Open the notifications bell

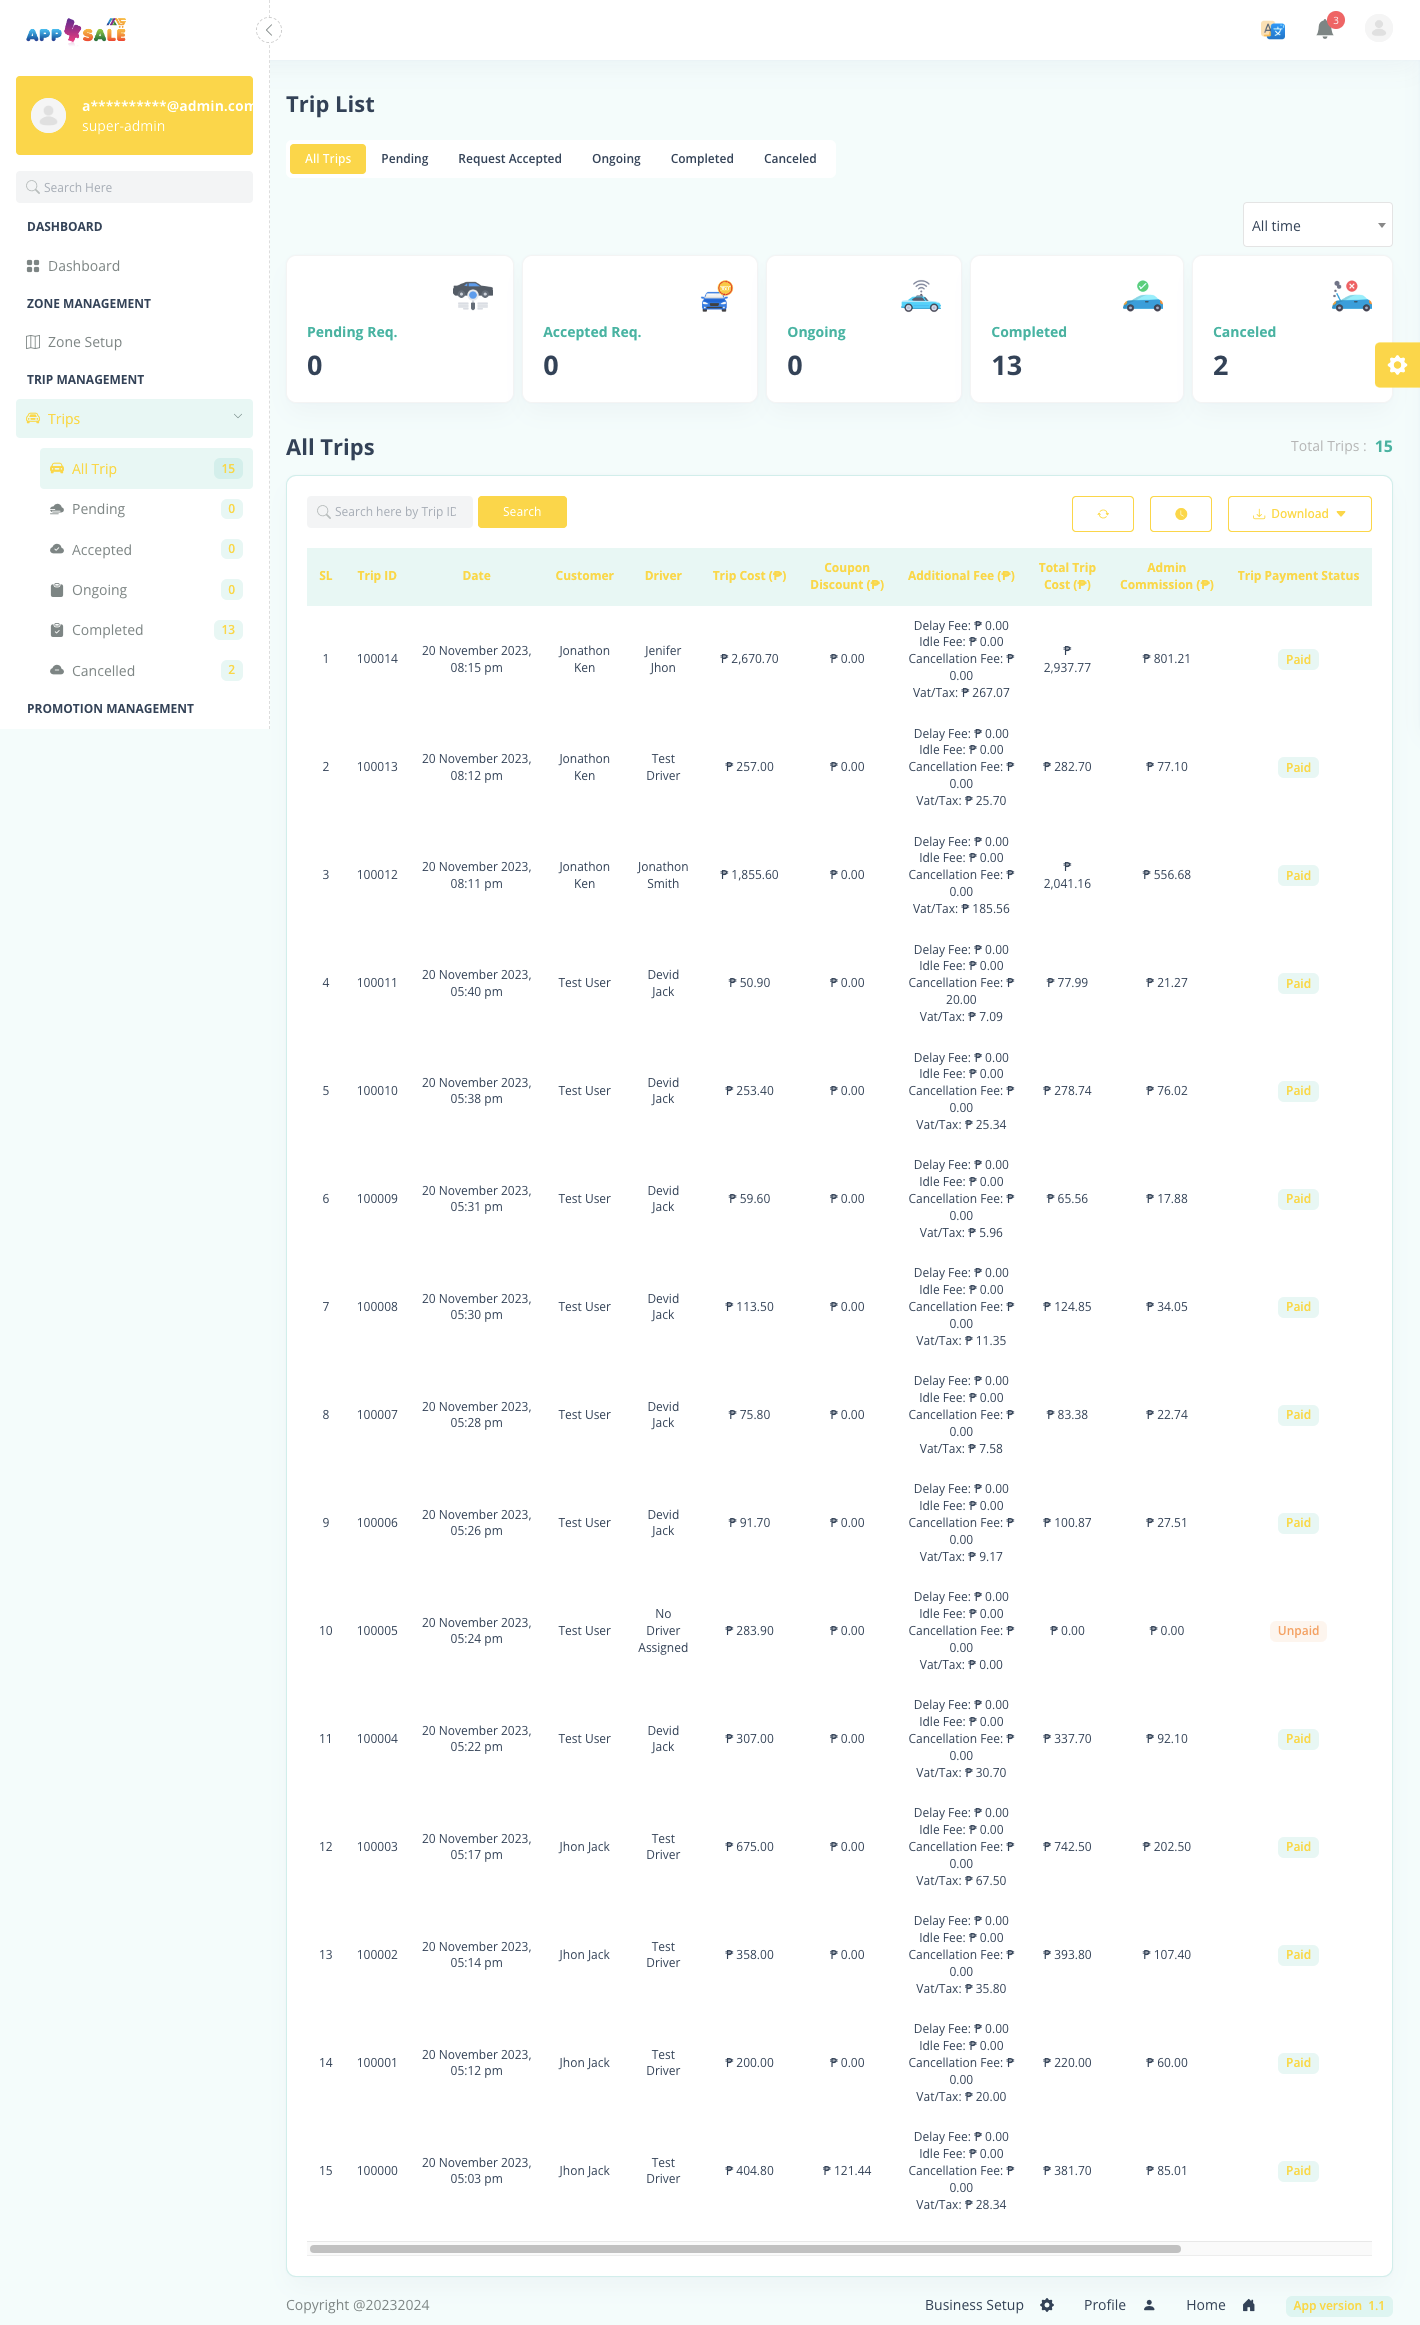pos(1325,30)
